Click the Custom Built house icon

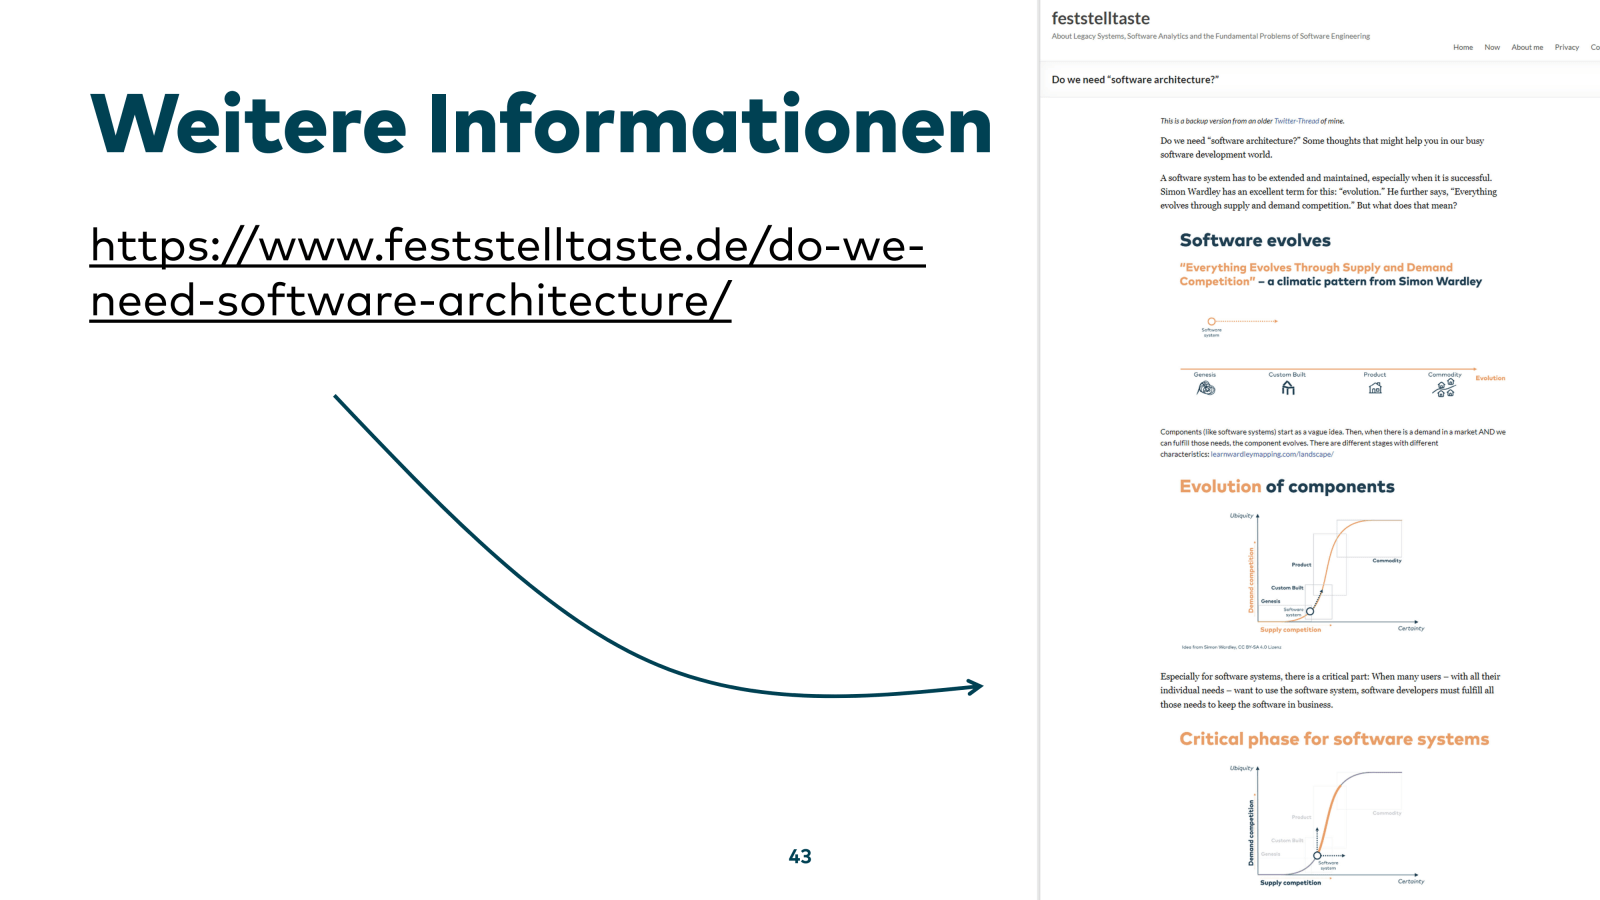(1288, 388)
